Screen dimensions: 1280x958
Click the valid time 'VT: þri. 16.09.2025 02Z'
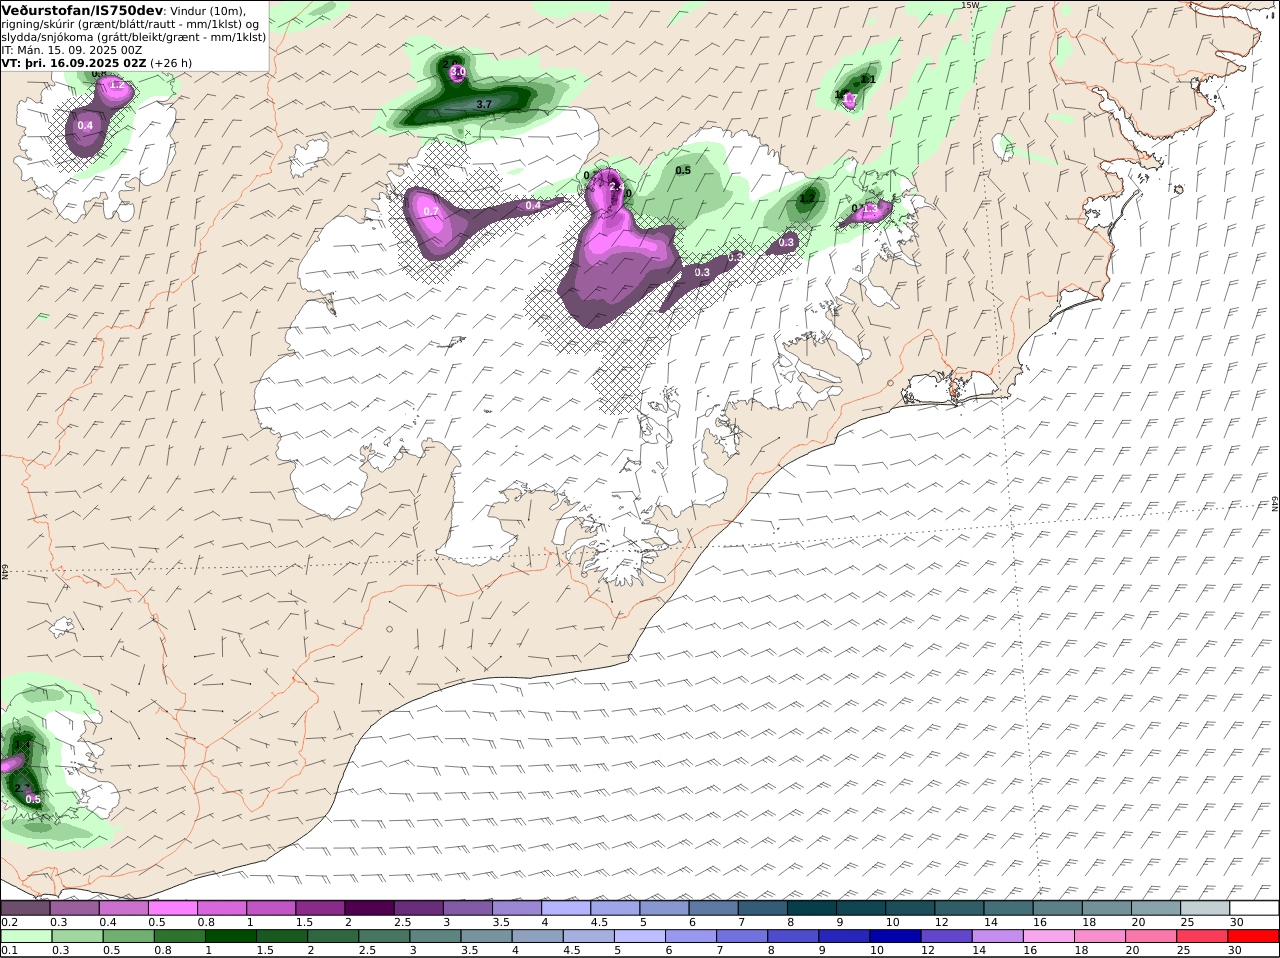tap(75, 63)
